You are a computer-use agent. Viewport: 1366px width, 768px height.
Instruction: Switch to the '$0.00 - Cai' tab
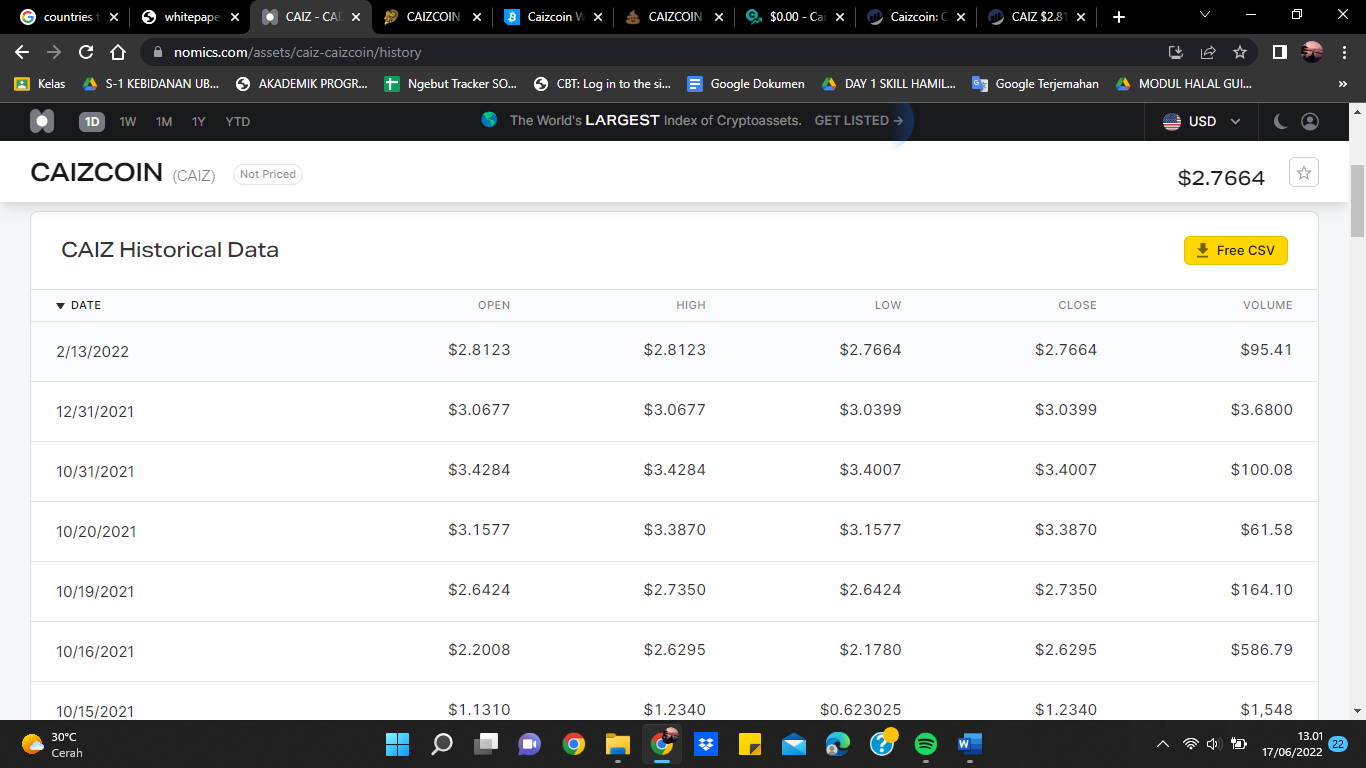(795, 17)
